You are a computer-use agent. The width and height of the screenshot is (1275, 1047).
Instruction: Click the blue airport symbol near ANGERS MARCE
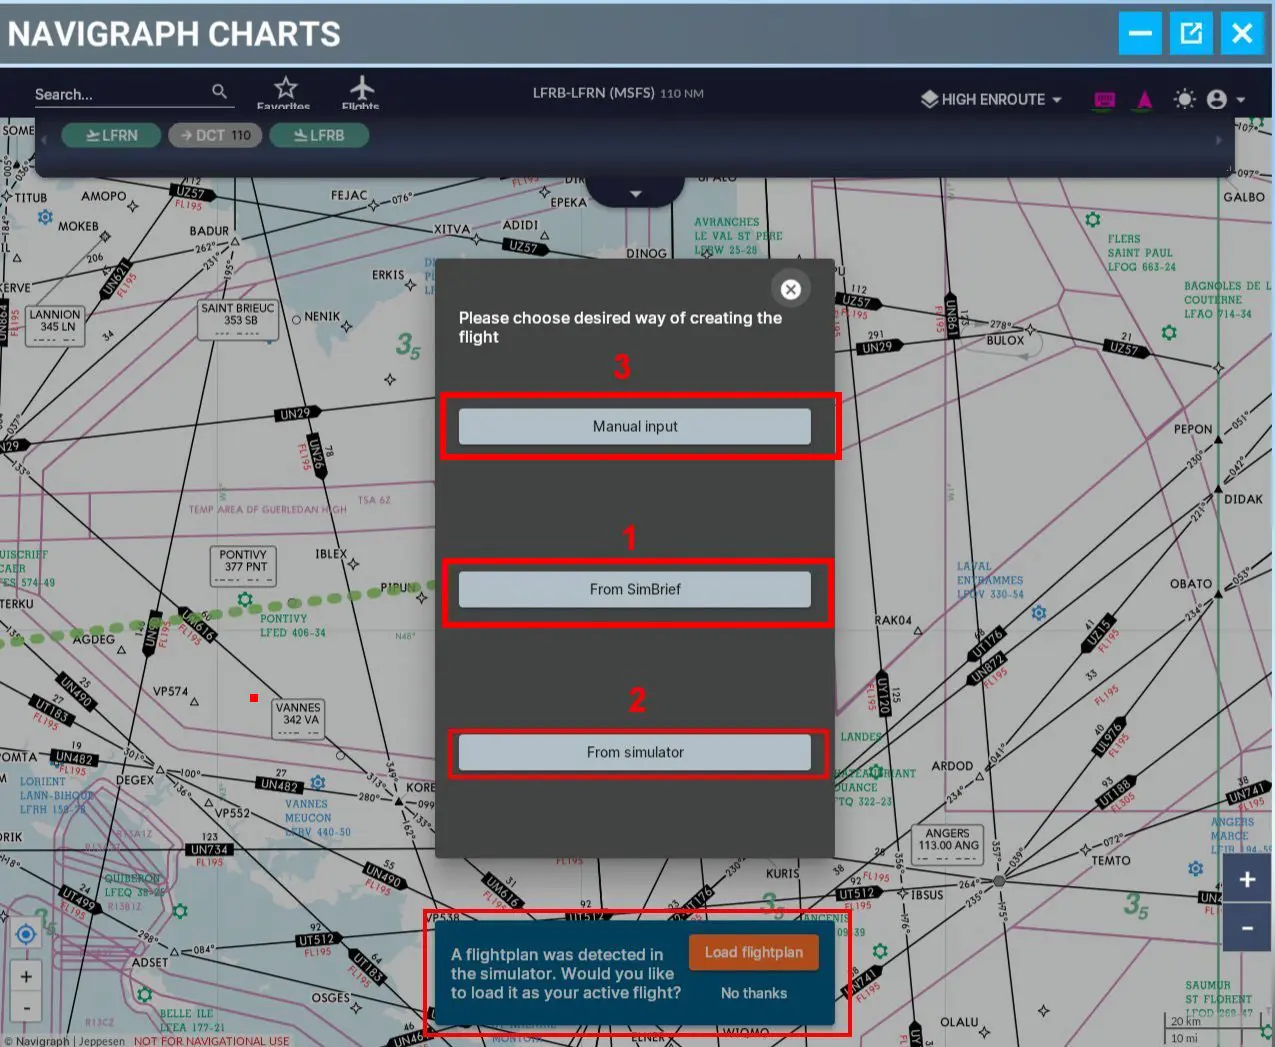[1195, 869]
